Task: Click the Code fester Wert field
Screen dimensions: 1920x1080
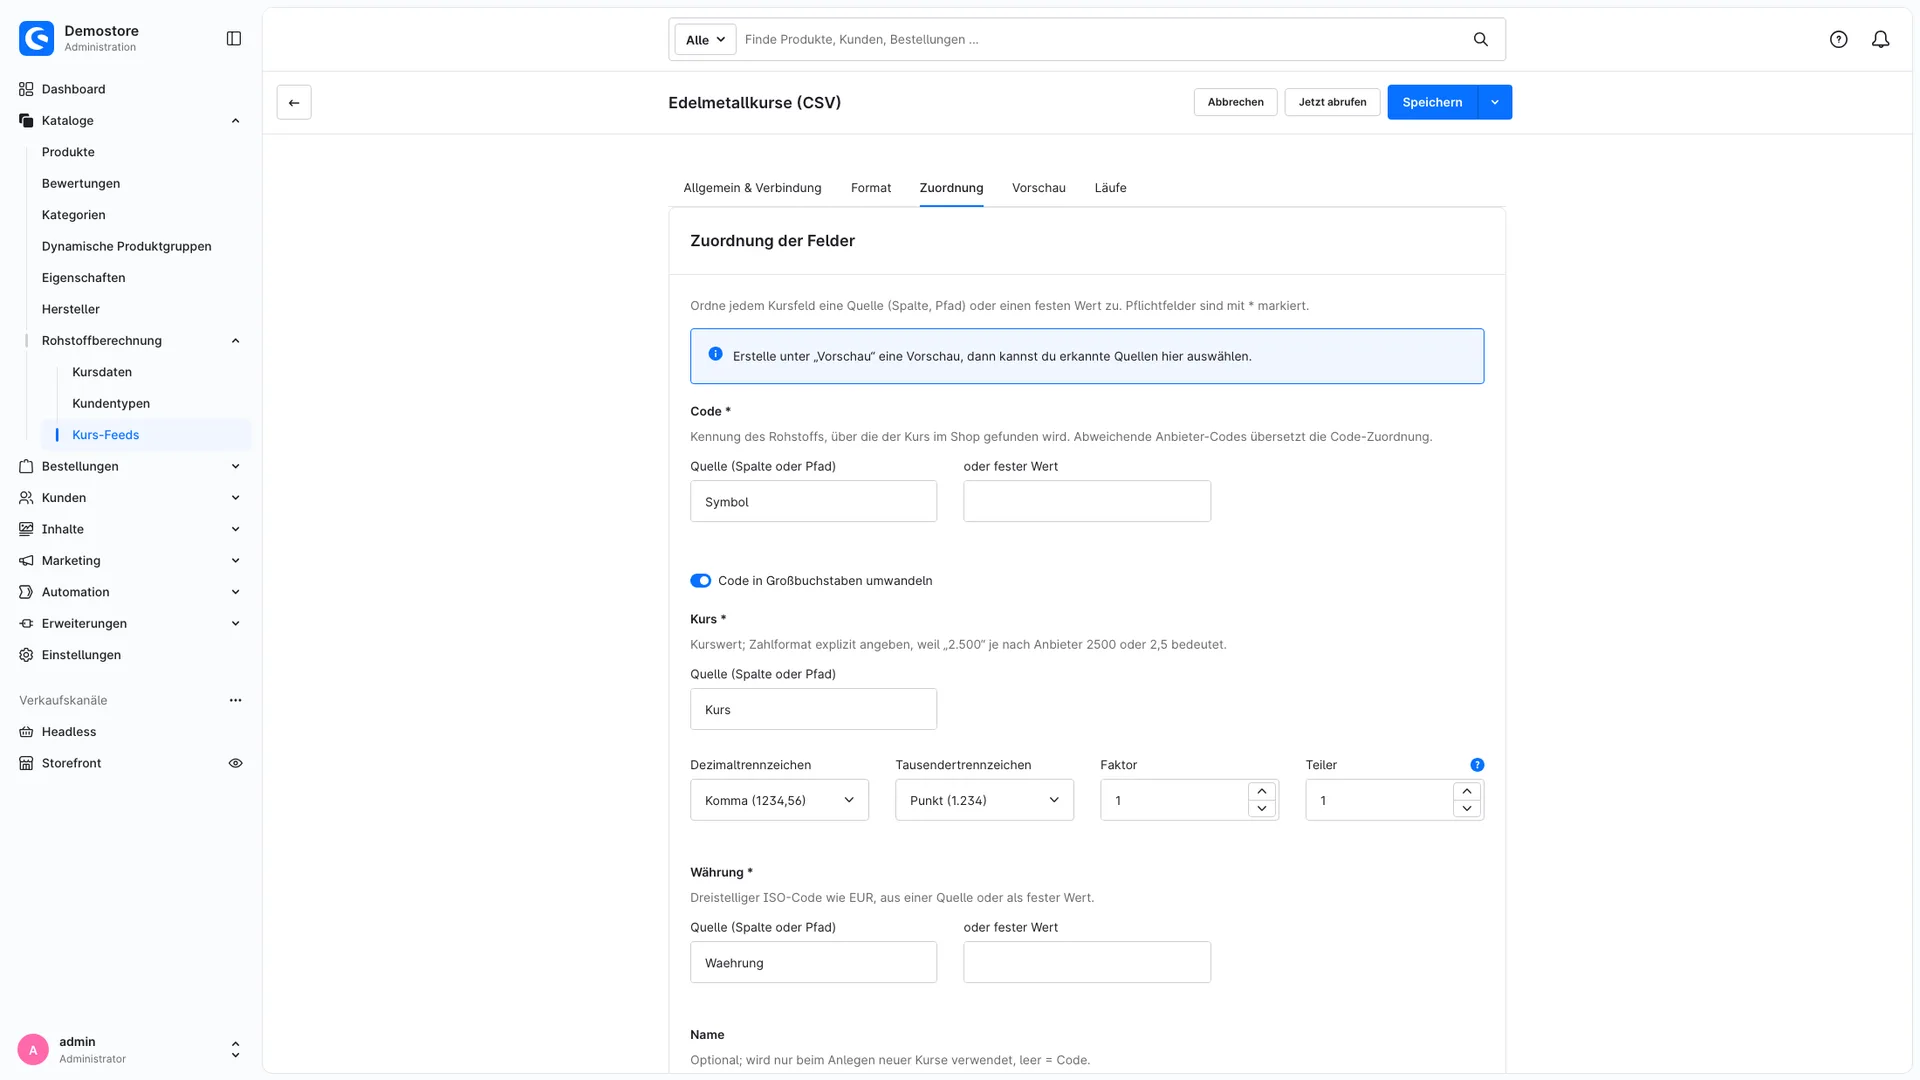Action: (1087, 501)
